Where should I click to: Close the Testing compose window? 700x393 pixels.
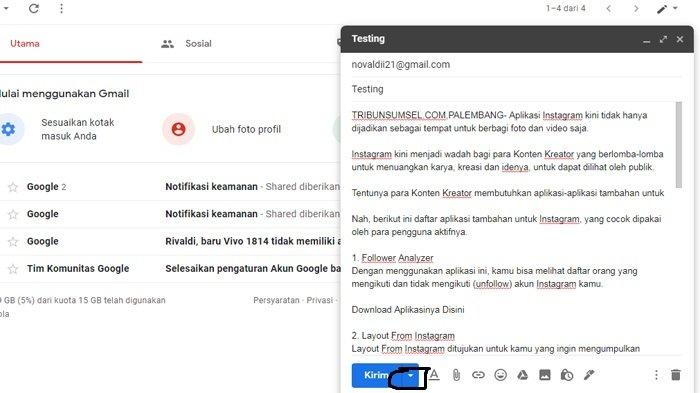pyautogui.click(x=680, y=39)
